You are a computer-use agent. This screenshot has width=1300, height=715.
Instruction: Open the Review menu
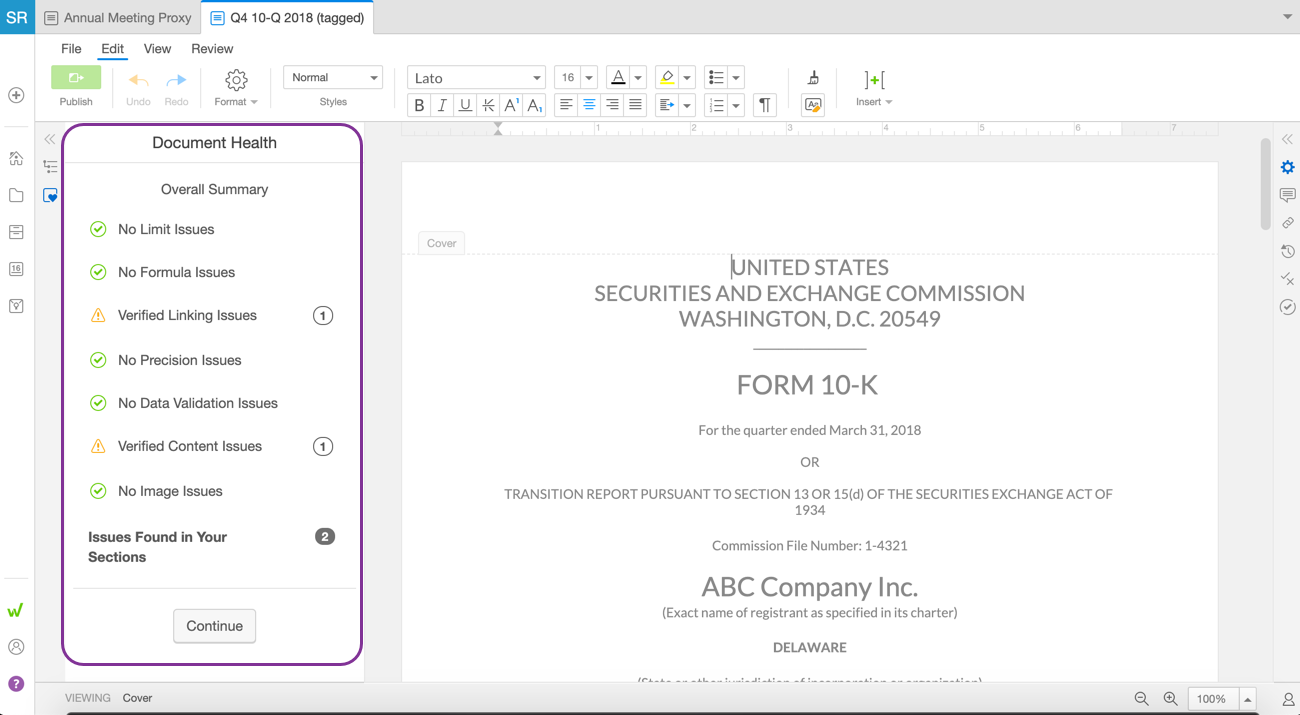coord(212,48)
